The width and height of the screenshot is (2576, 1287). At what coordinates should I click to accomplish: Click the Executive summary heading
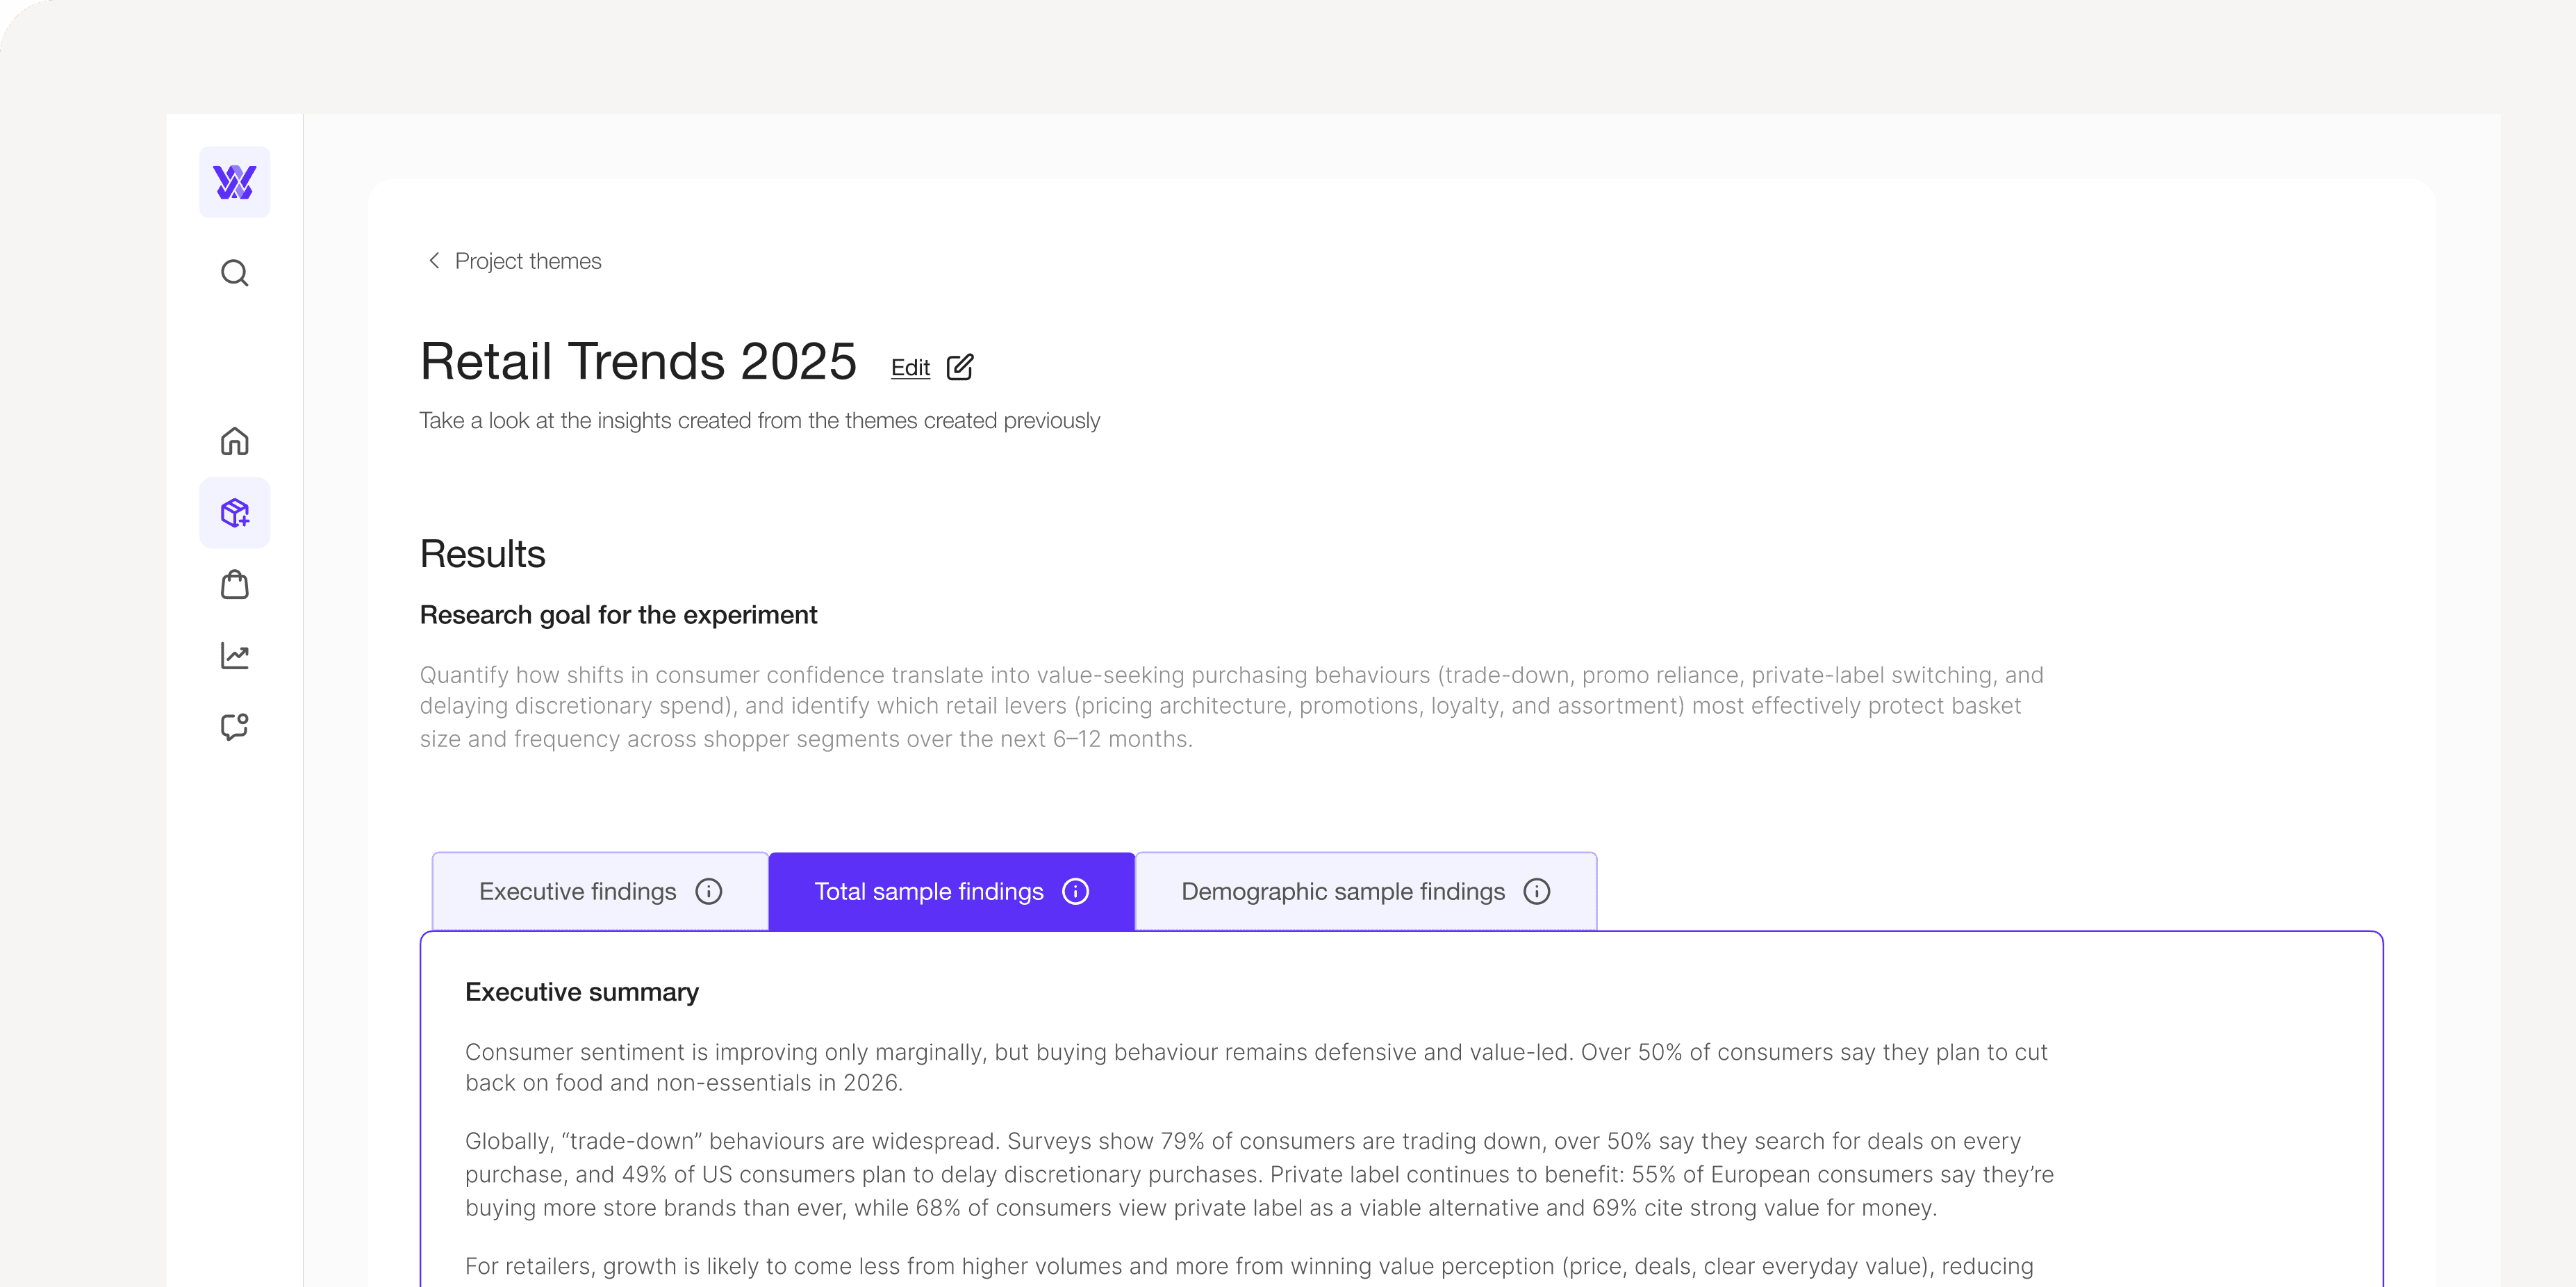[x=582, y=992]
